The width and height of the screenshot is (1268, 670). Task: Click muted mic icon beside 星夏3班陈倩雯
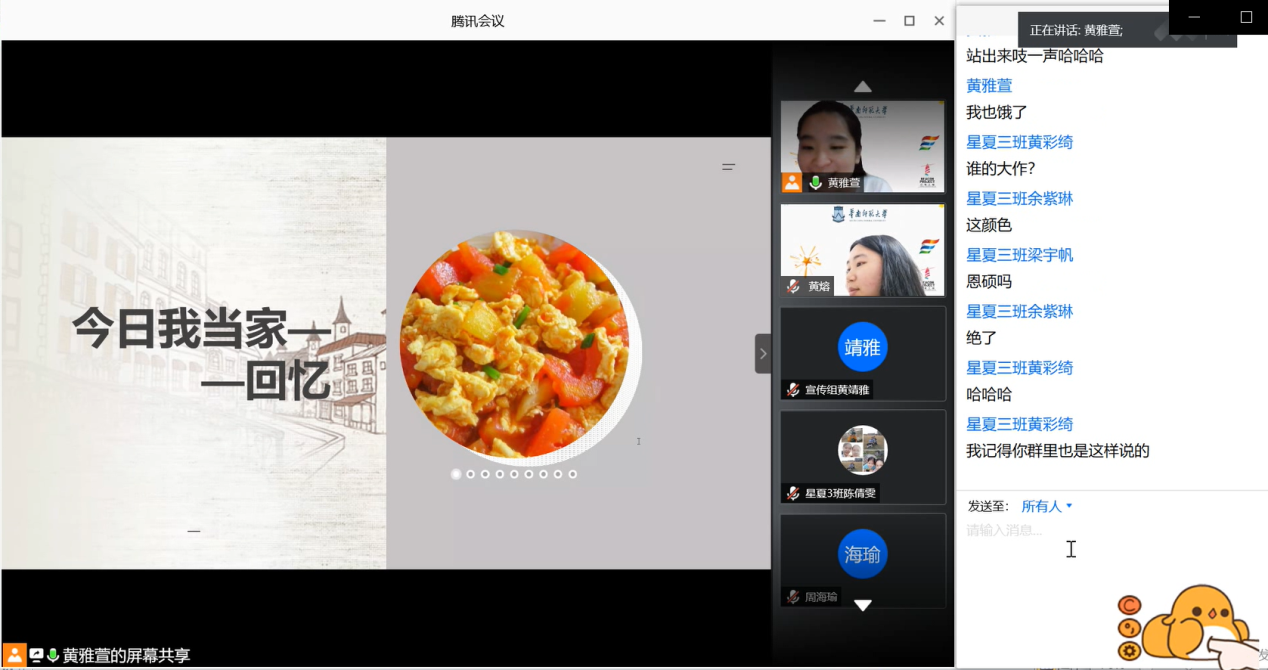pyautogui.click(x=793, y=493)
